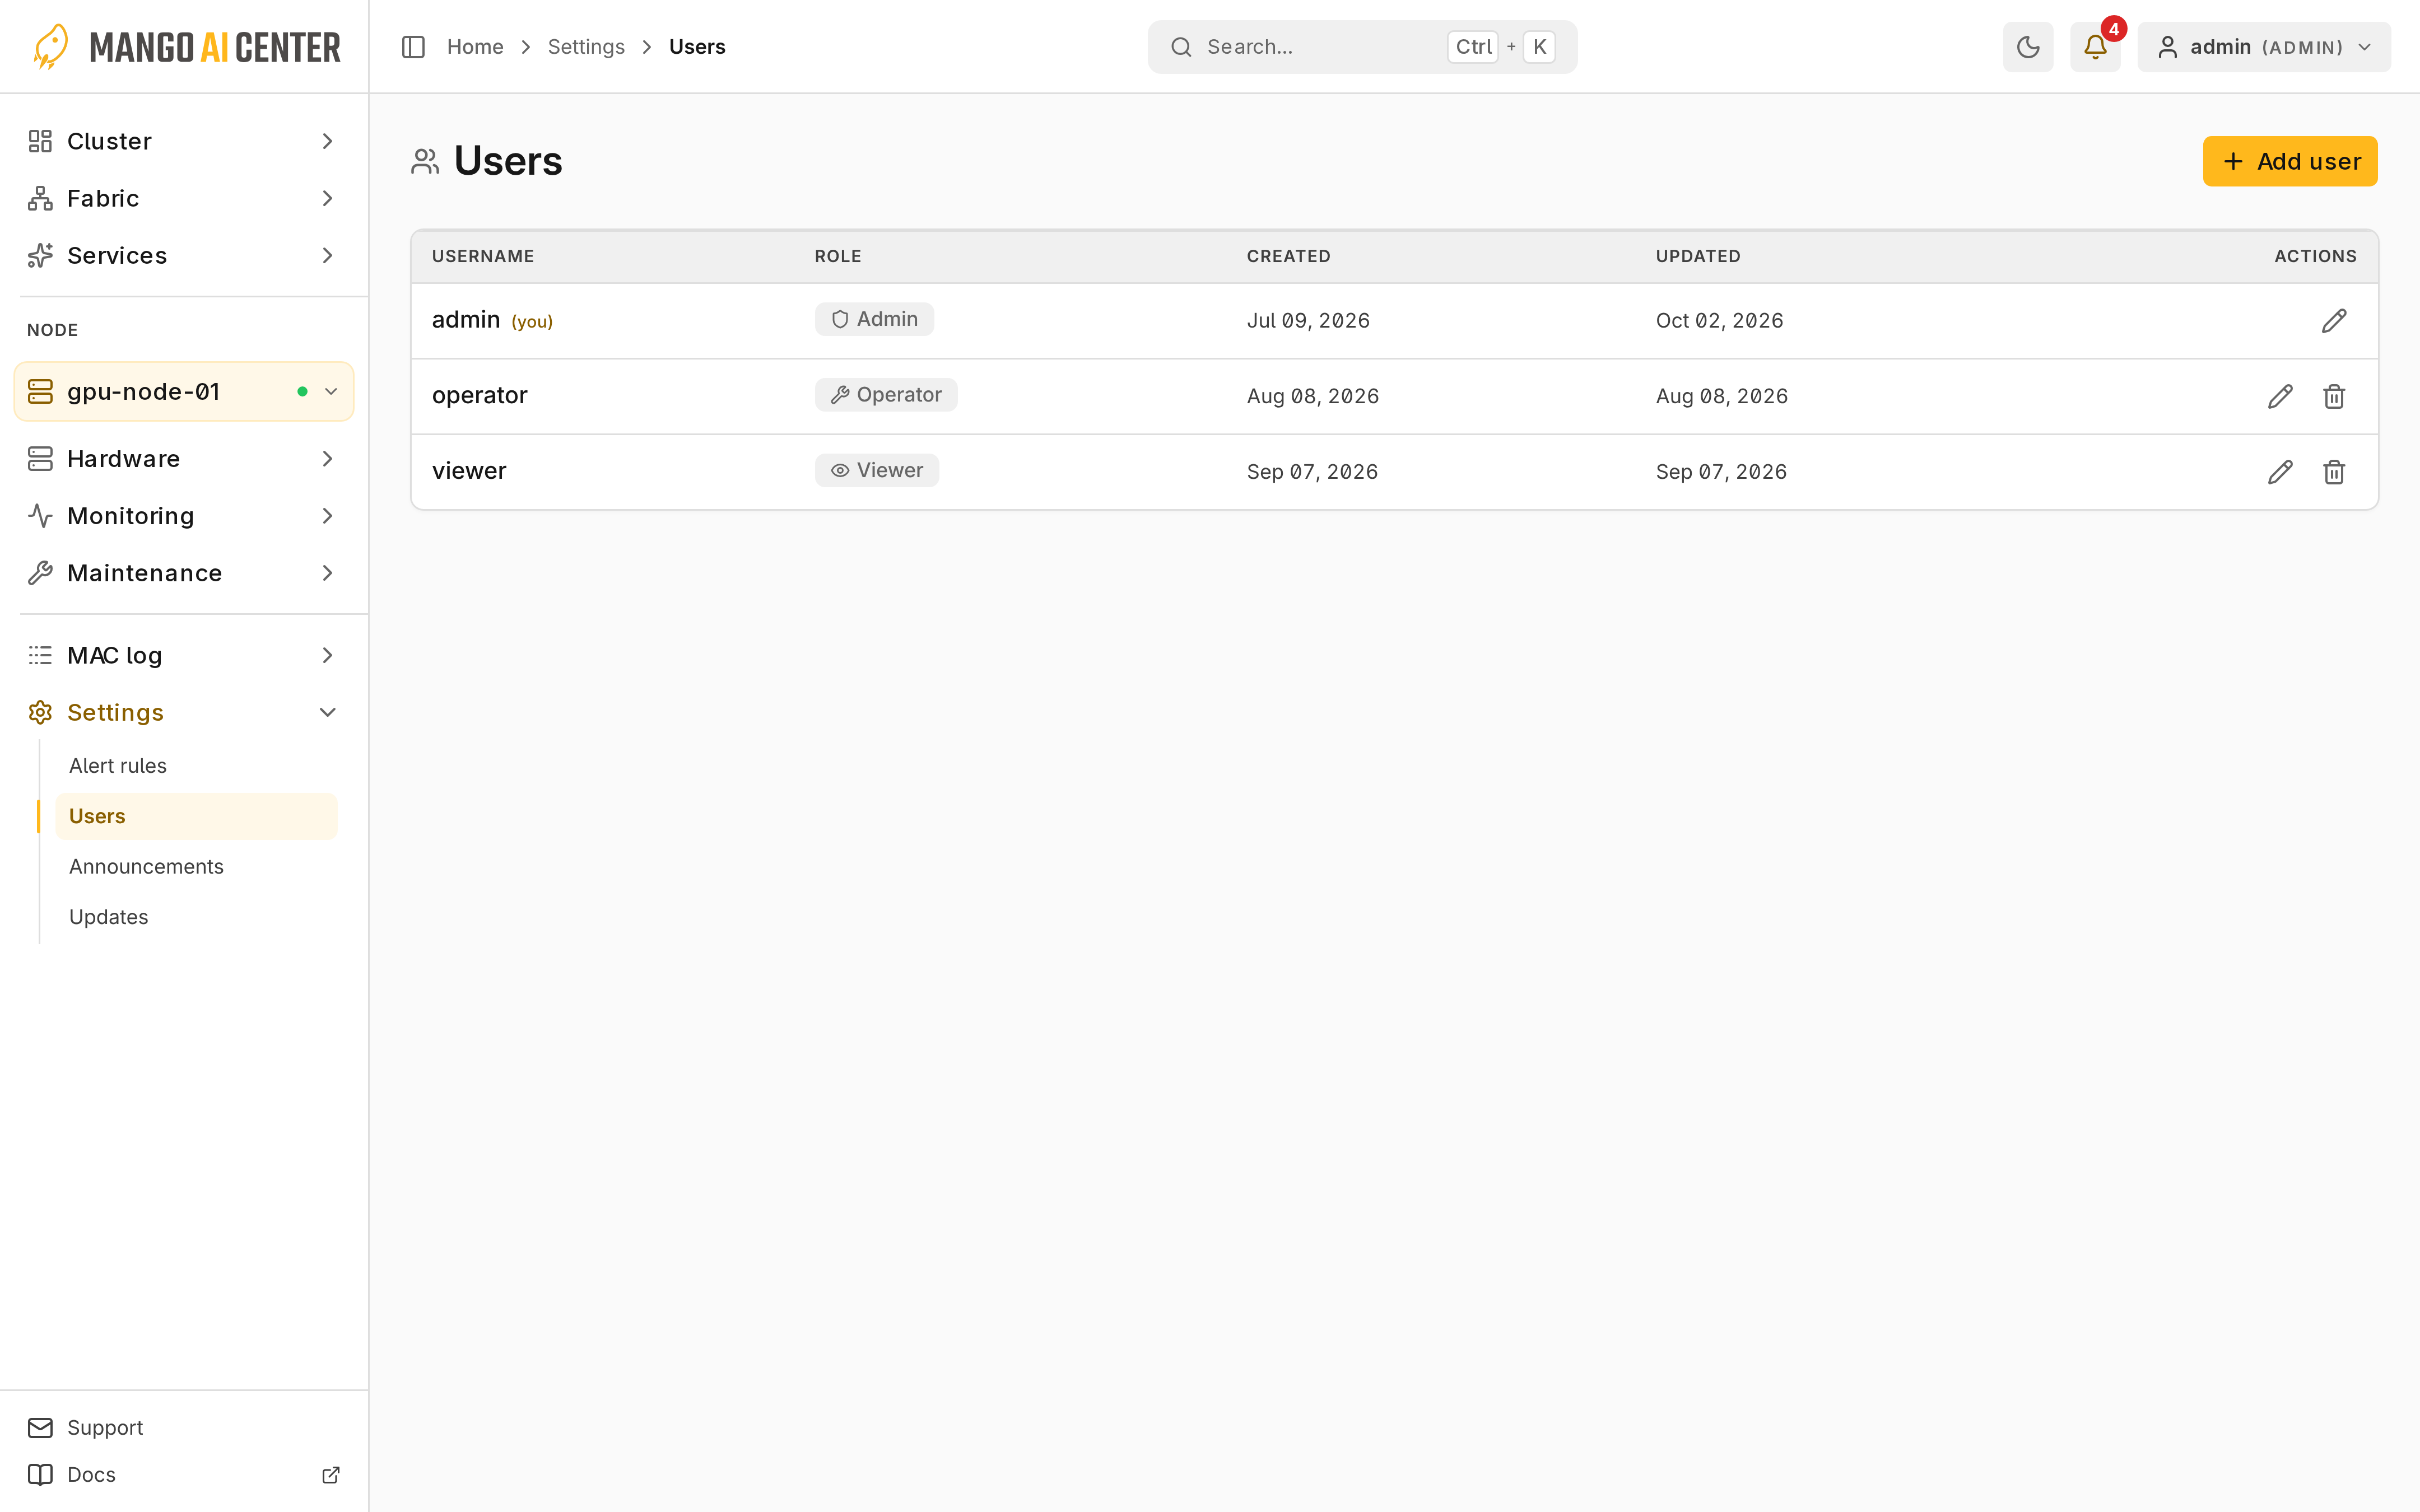Expand the Cluster sidebar section

coord(184,141)
